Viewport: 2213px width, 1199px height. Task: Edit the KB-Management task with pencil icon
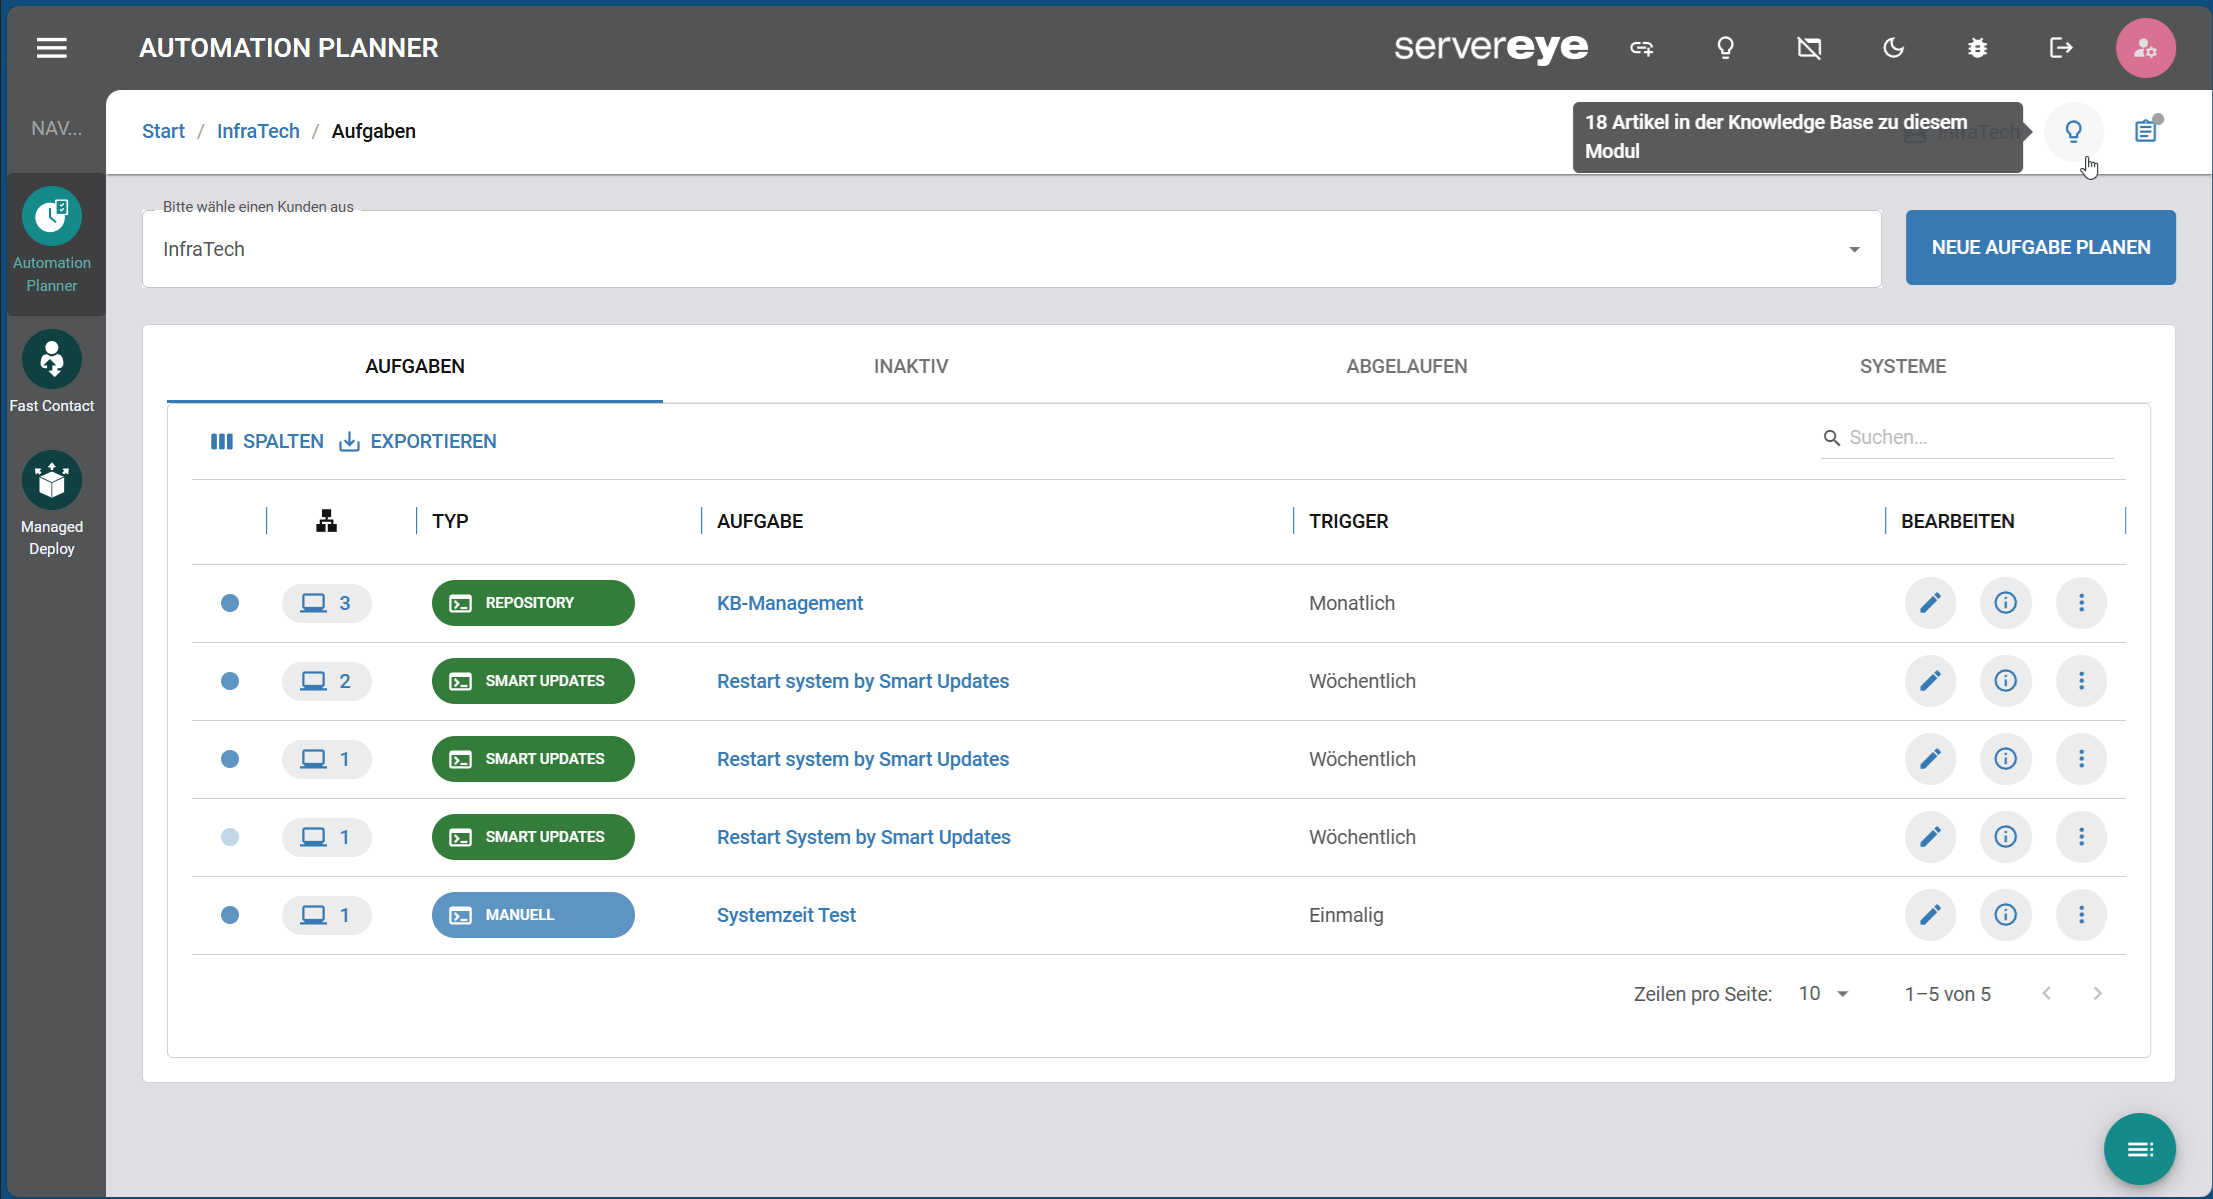click(x=1930, y=603)
